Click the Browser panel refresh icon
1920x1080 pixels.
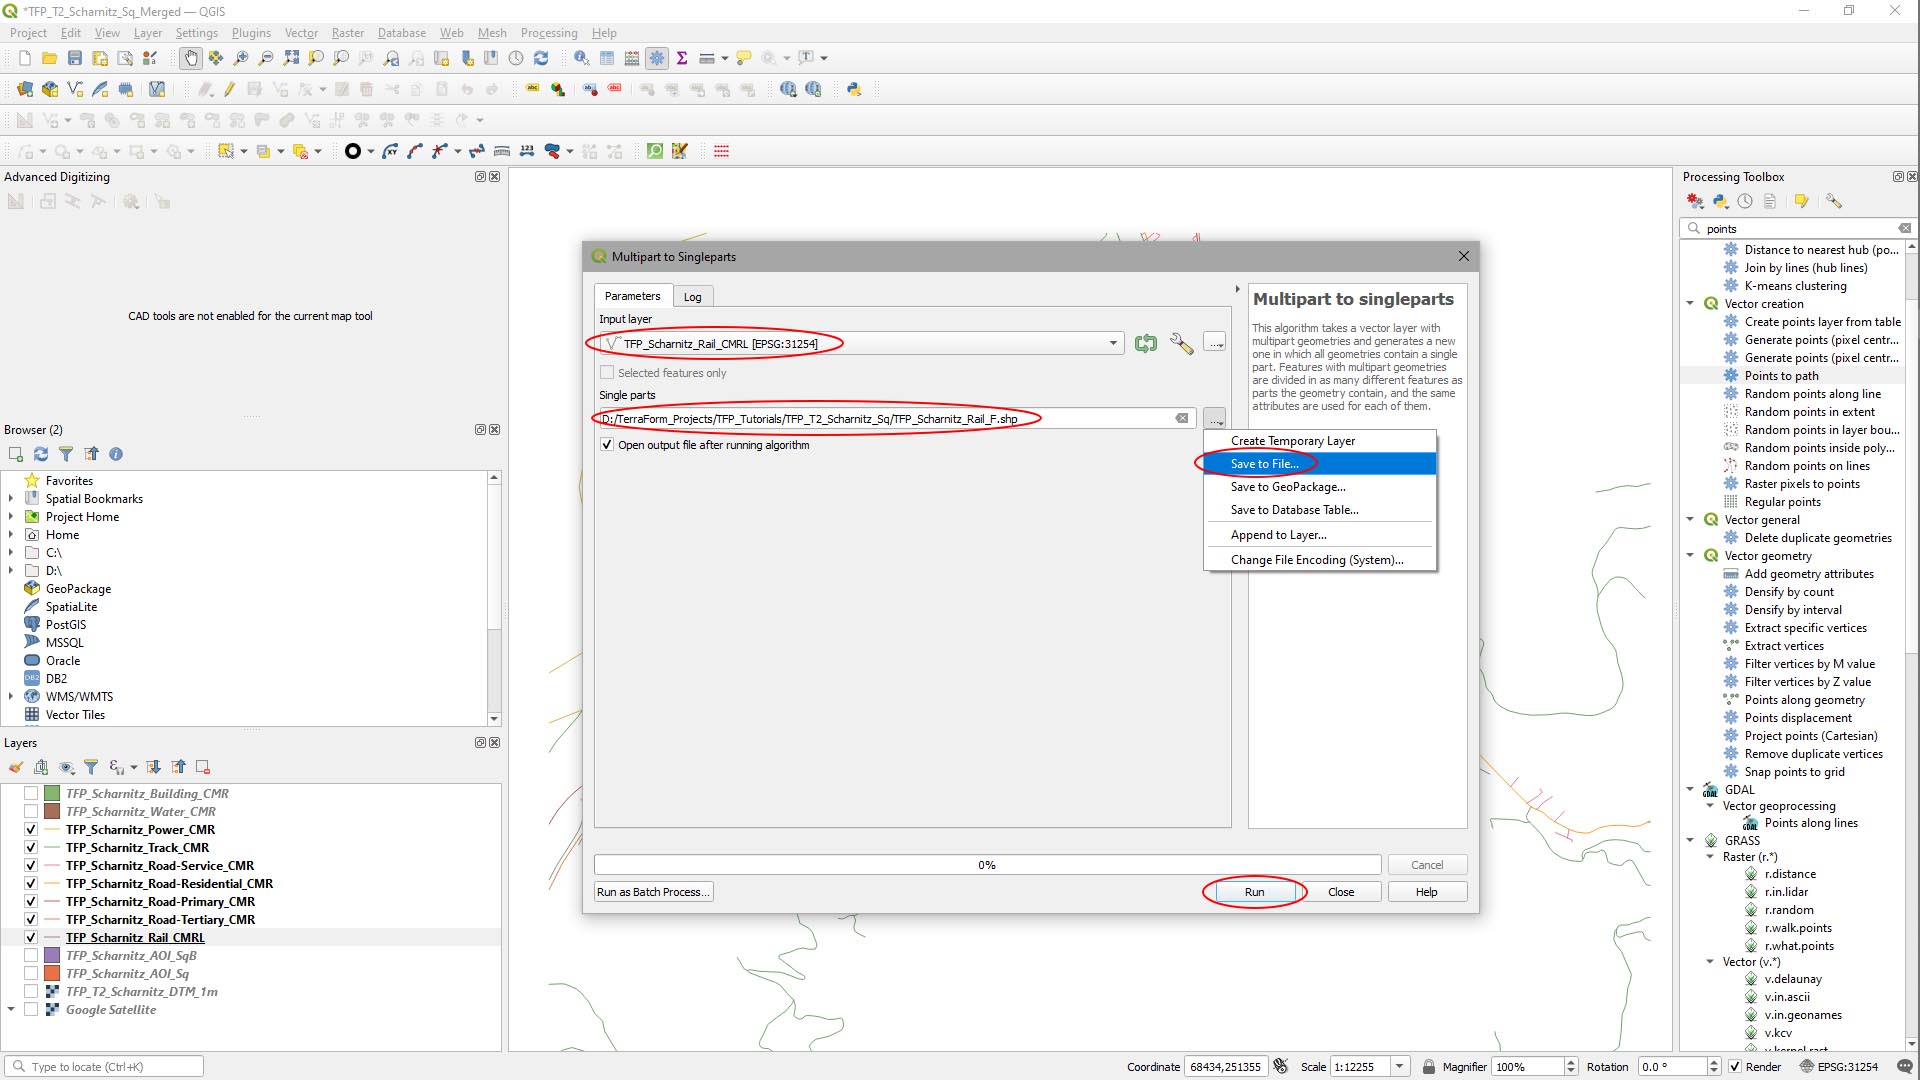(41, 454)
